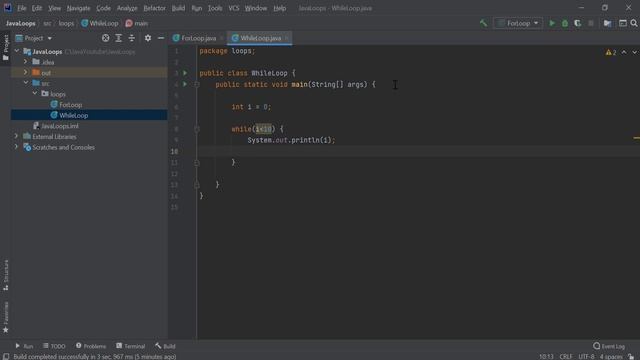Collapse the JavaLoops project root
Viewport: 640px width, 360px height.
(17, 51)
